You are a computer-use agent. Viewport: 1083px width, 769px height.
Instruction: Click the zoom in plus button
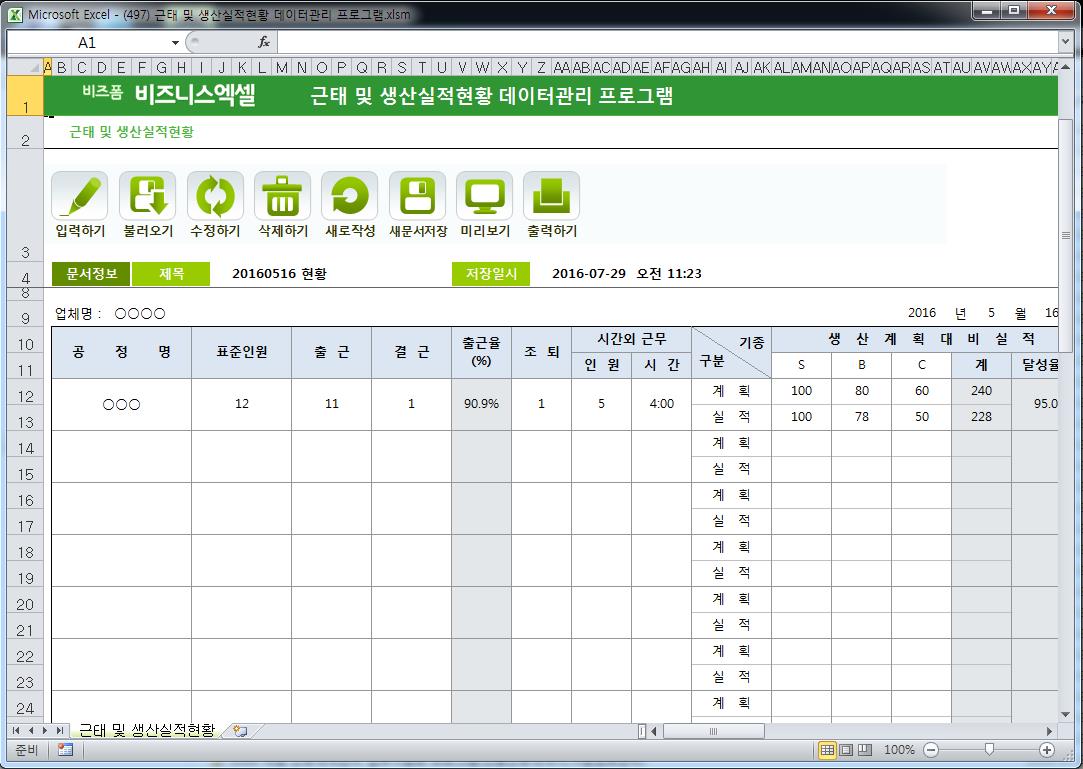click(x=1047, y=750)
